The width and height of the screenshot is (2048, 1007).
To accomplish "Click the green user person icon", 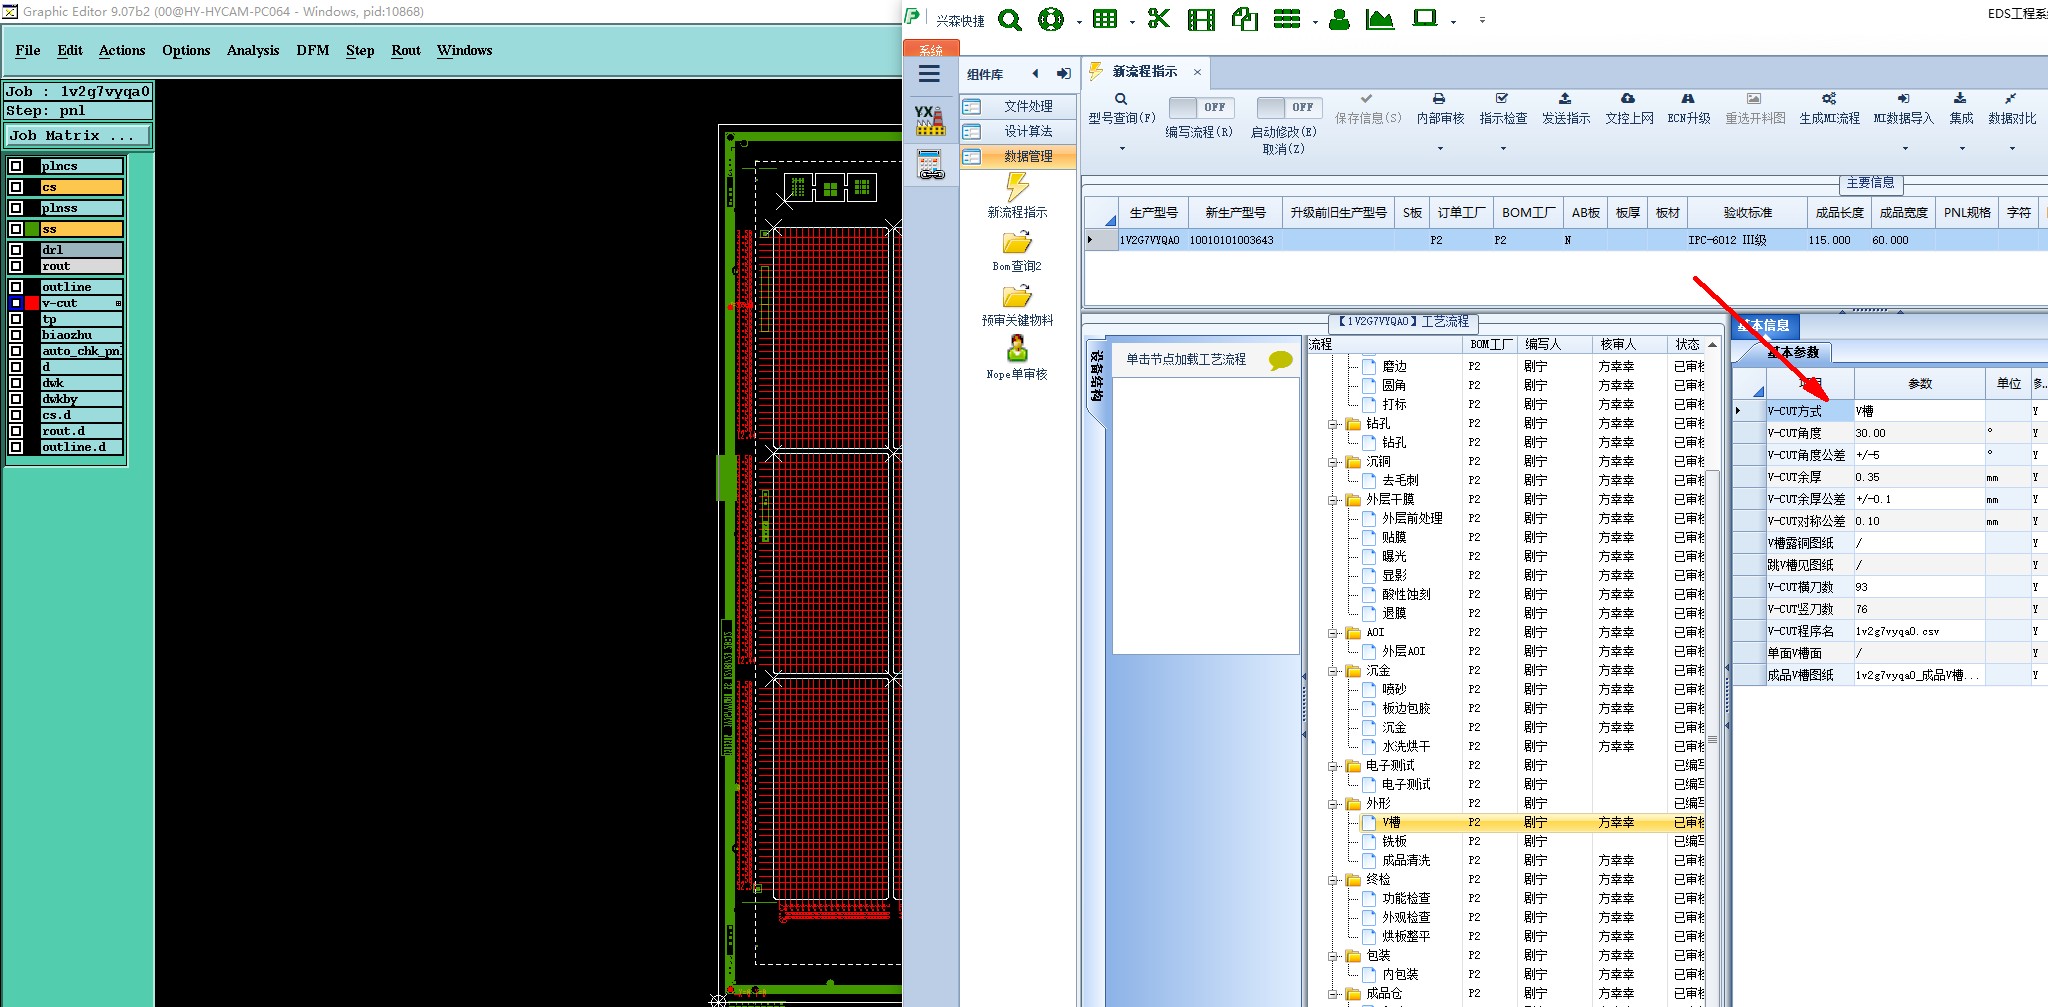I will click(x=1339, y=19).
